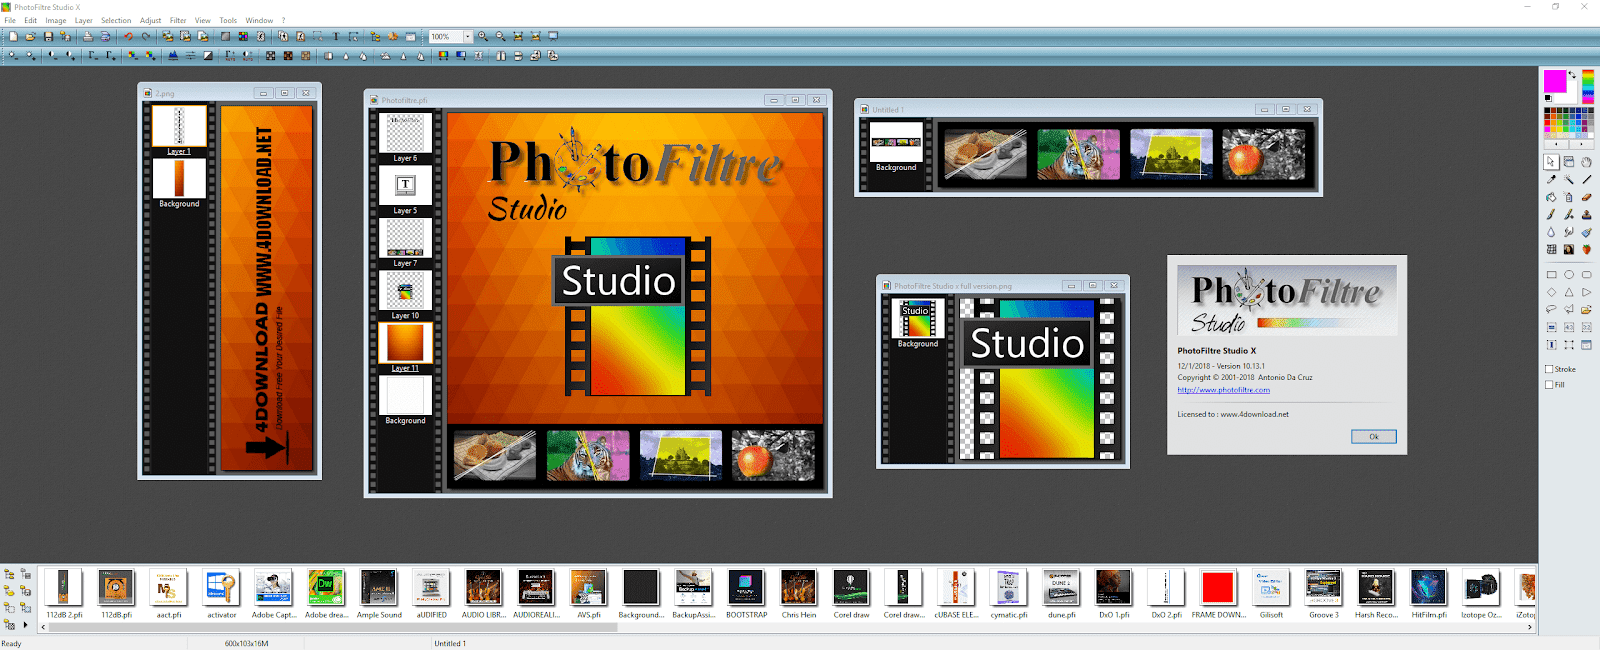
Task: Choose the Triangle selection shape
Action: 1569,292
